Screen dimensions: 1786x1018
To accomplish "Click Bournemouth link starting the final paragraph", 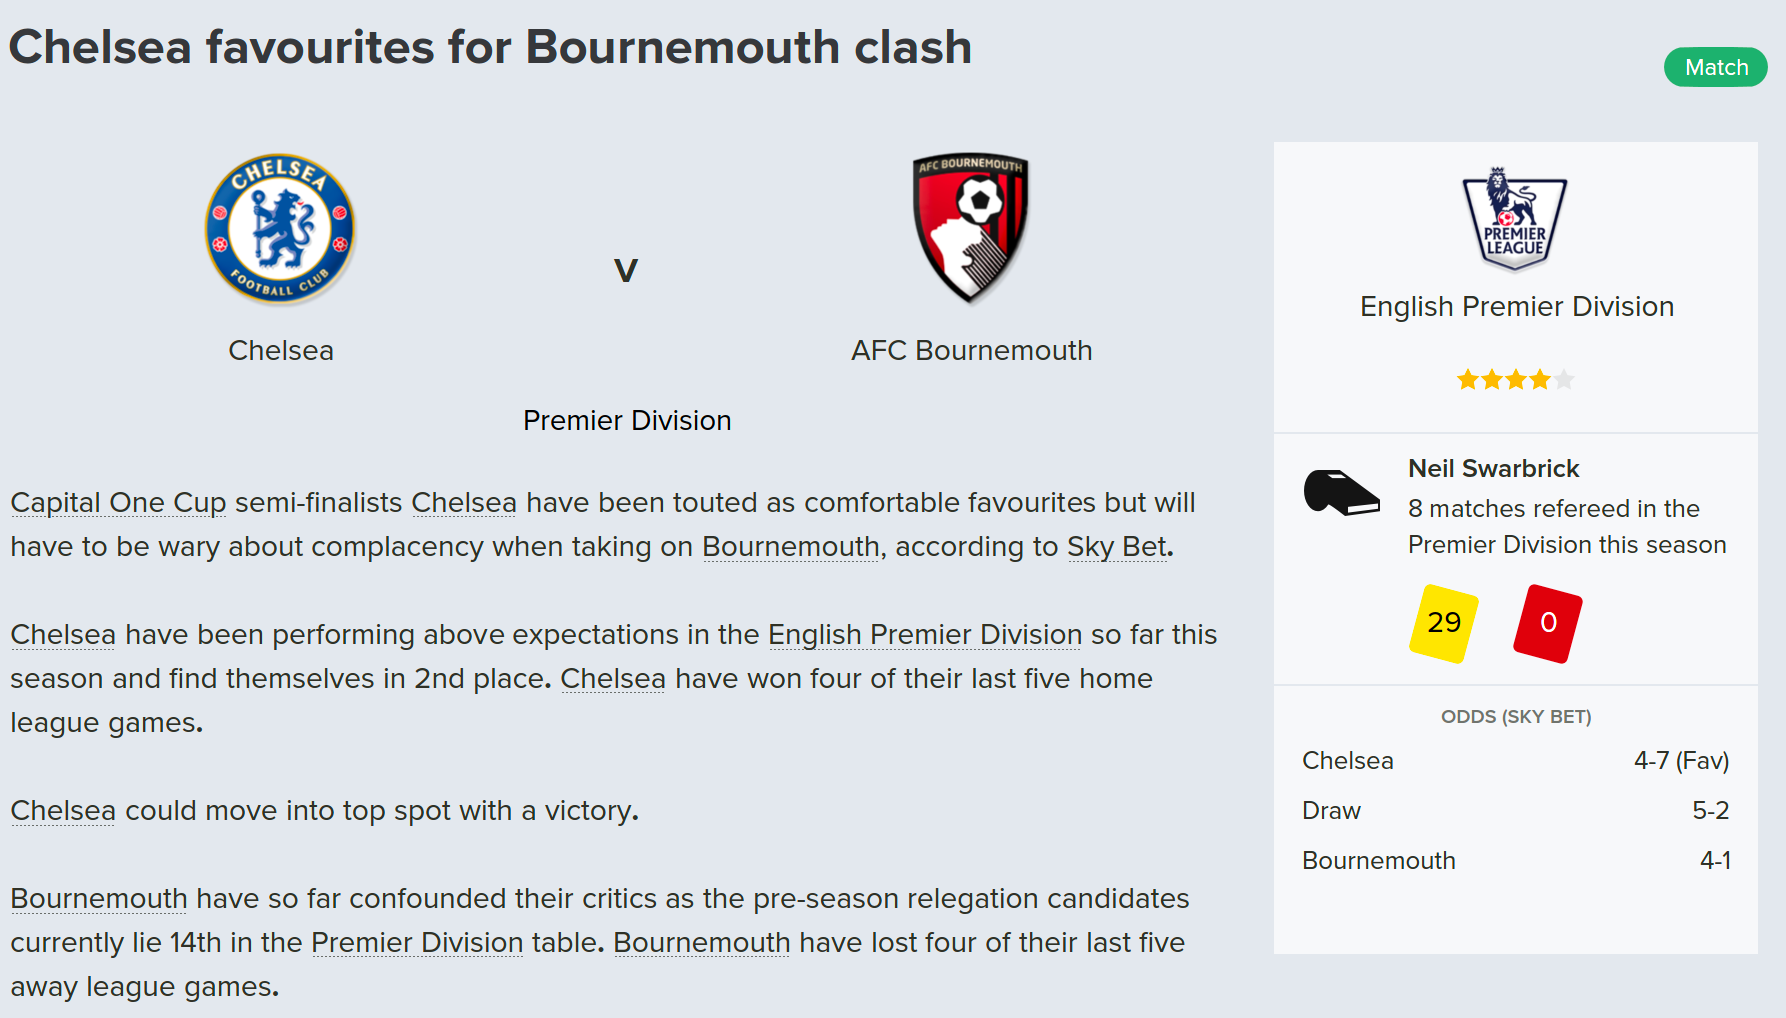I will click(98, 898).
